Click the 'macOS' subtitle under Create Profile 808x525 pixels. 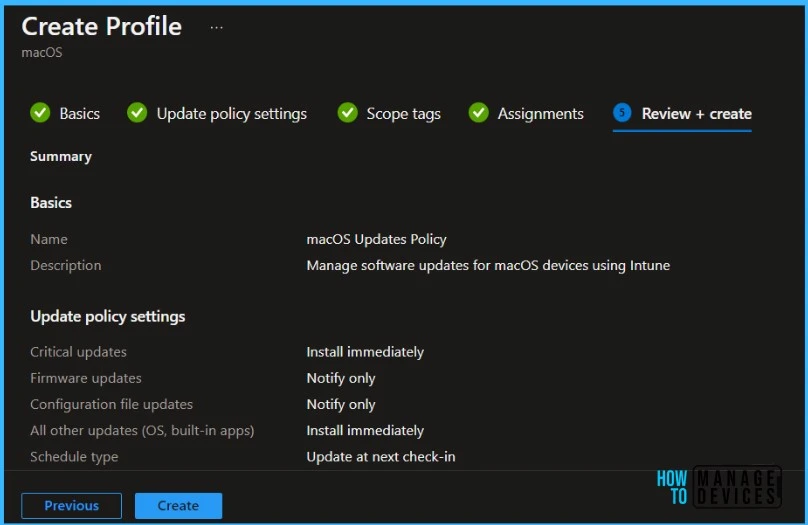[42, 53]
